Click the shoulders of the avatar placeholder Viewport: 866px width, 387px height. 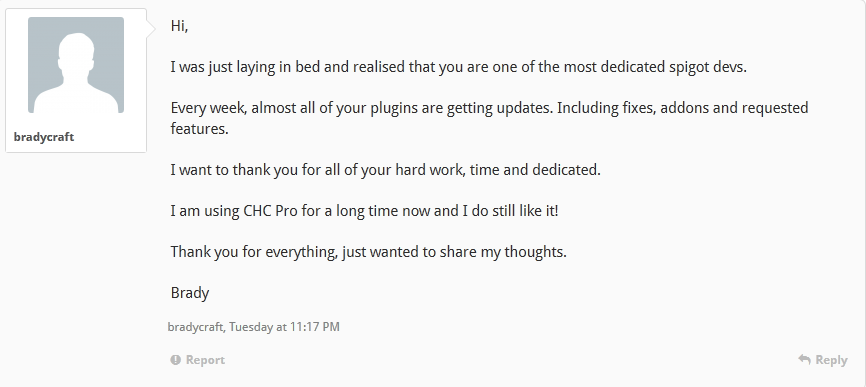(x=76, y=98)
